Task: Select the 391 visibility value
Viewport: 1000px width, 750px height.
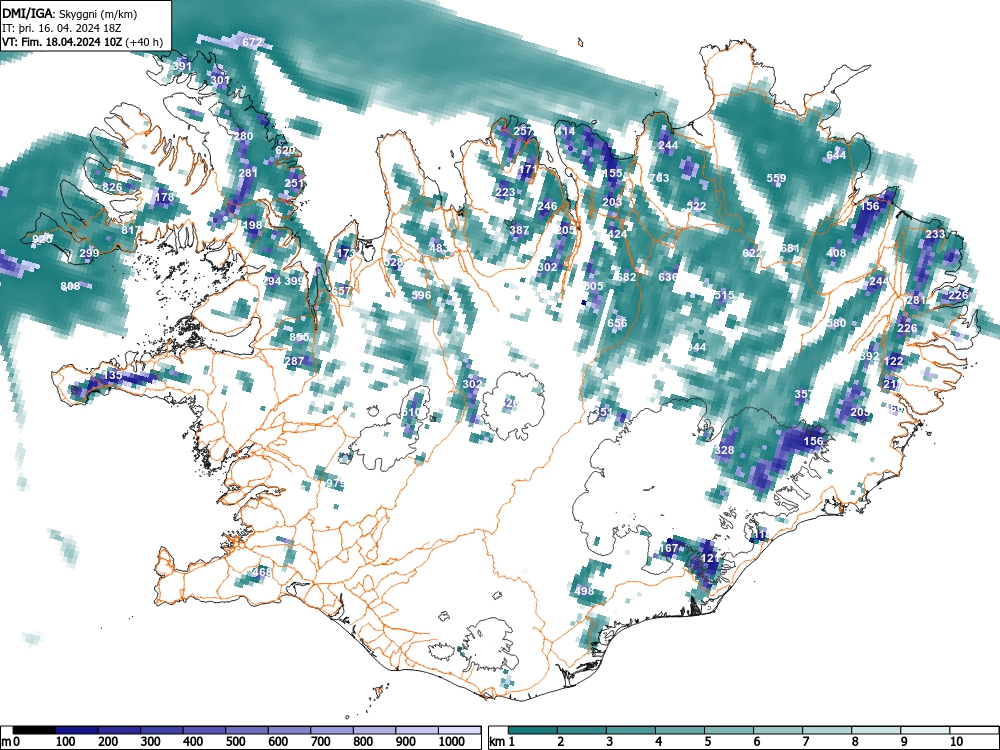Action: (x=182, y=66)
